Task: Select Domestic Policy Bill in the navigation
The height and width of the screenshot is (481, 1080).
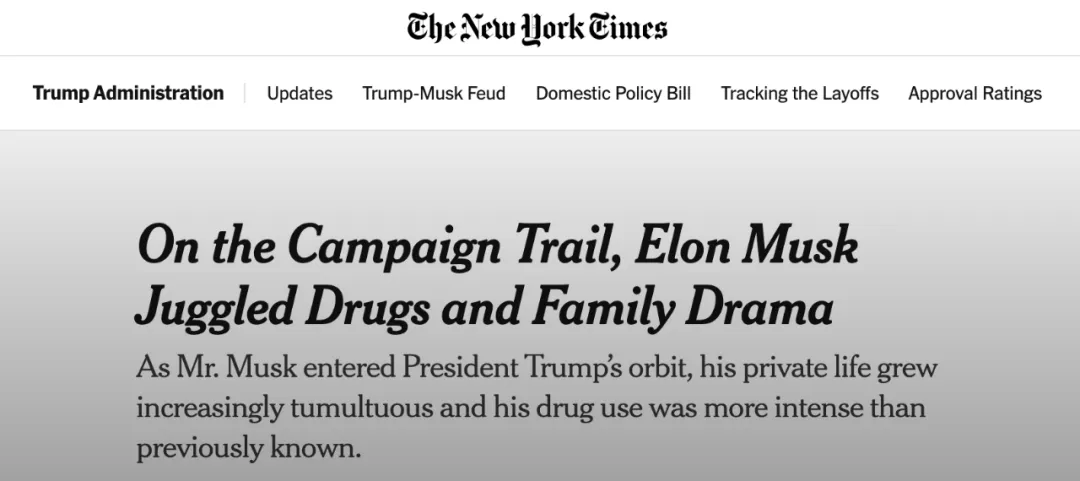Action: 613,93
